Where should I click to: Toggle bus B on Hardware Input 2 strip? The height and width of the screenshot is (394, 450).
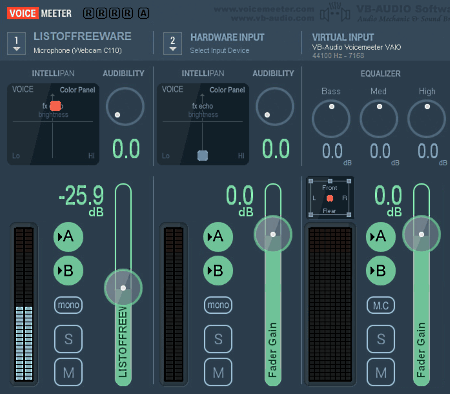click(x=218, y=270)
